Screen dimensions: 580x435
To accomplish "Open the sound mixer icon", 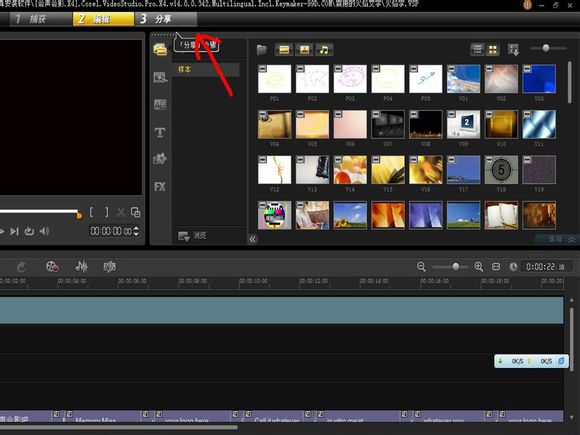I will coord(82,267).
